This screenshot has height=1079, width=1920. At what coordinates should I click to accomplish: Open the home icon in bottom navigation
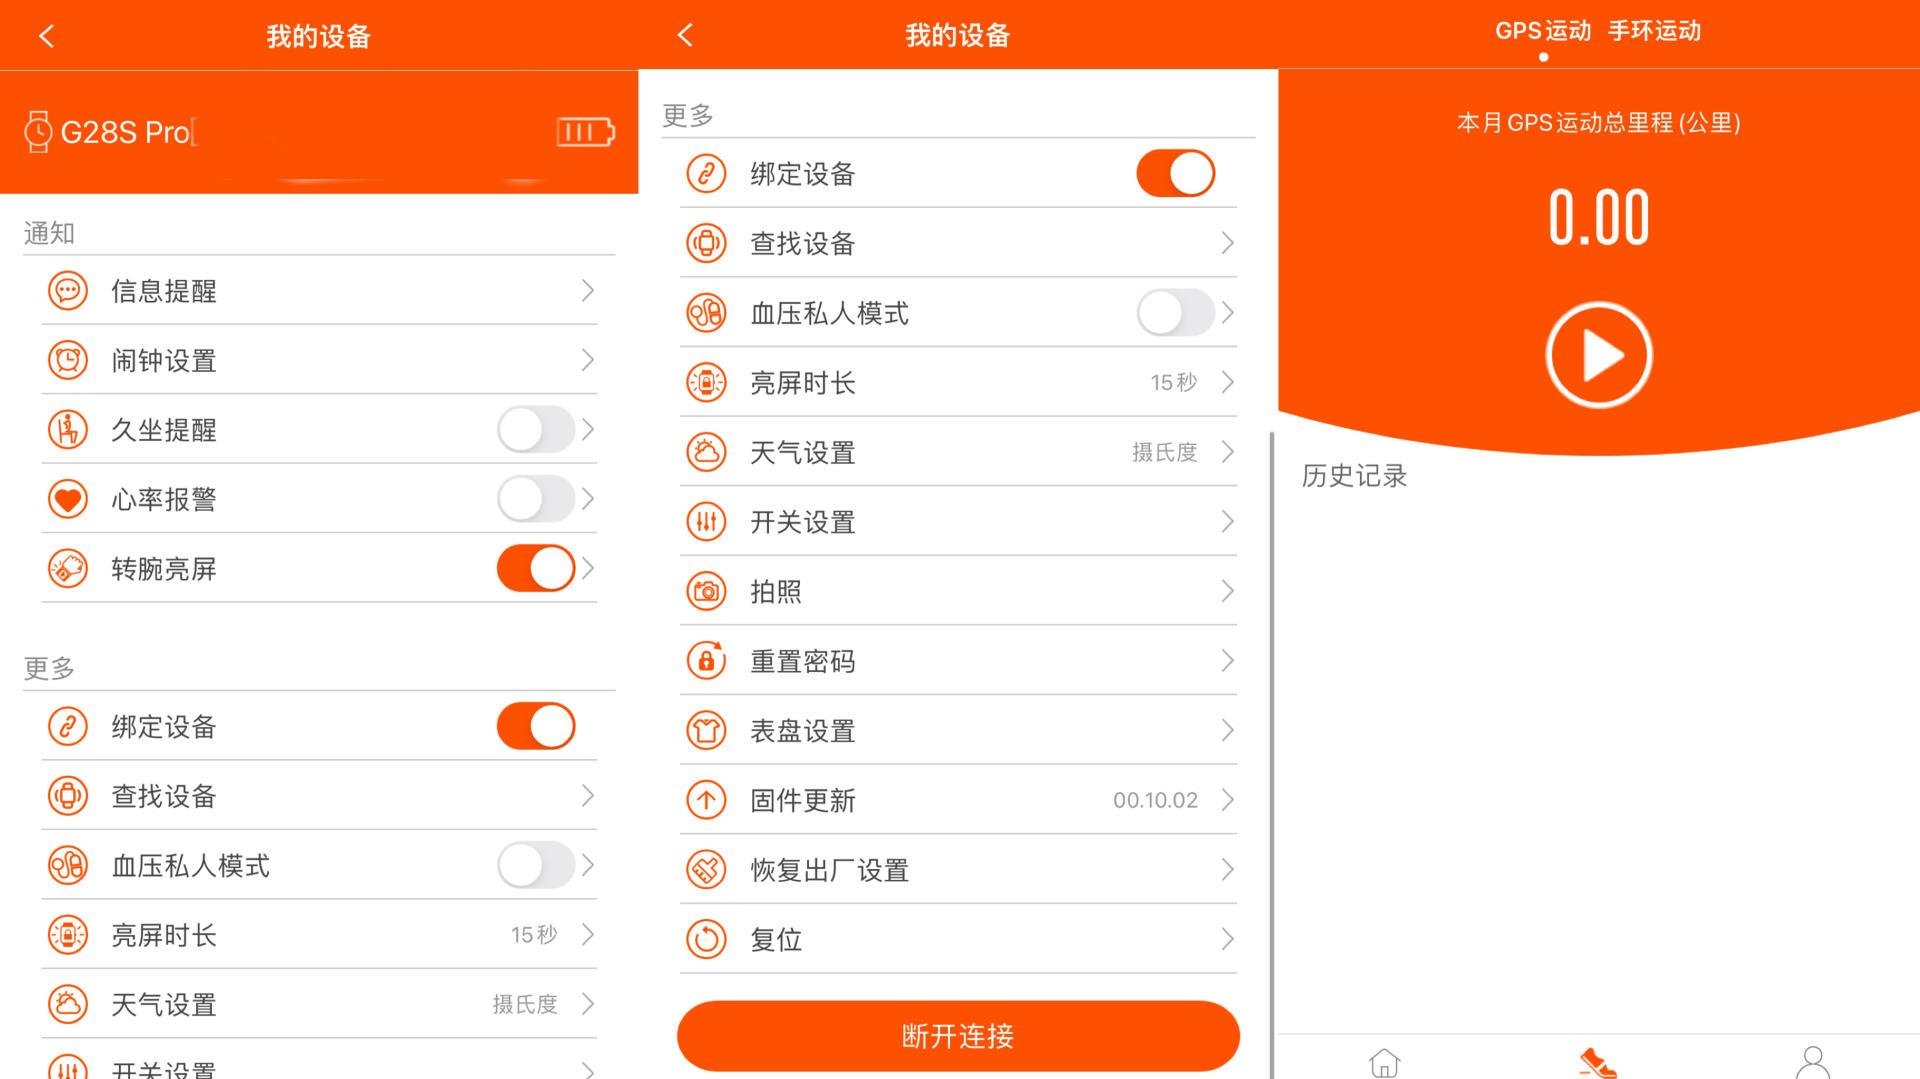(1385, 1062)
